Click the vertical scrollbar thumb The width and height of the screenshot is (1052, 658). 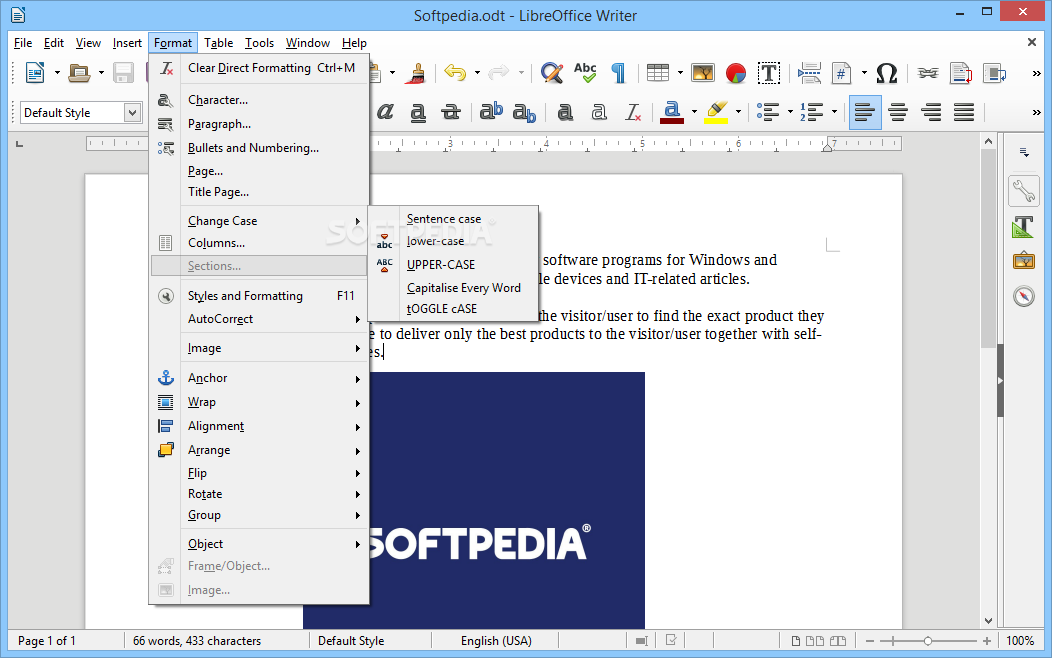pos(988,248)
